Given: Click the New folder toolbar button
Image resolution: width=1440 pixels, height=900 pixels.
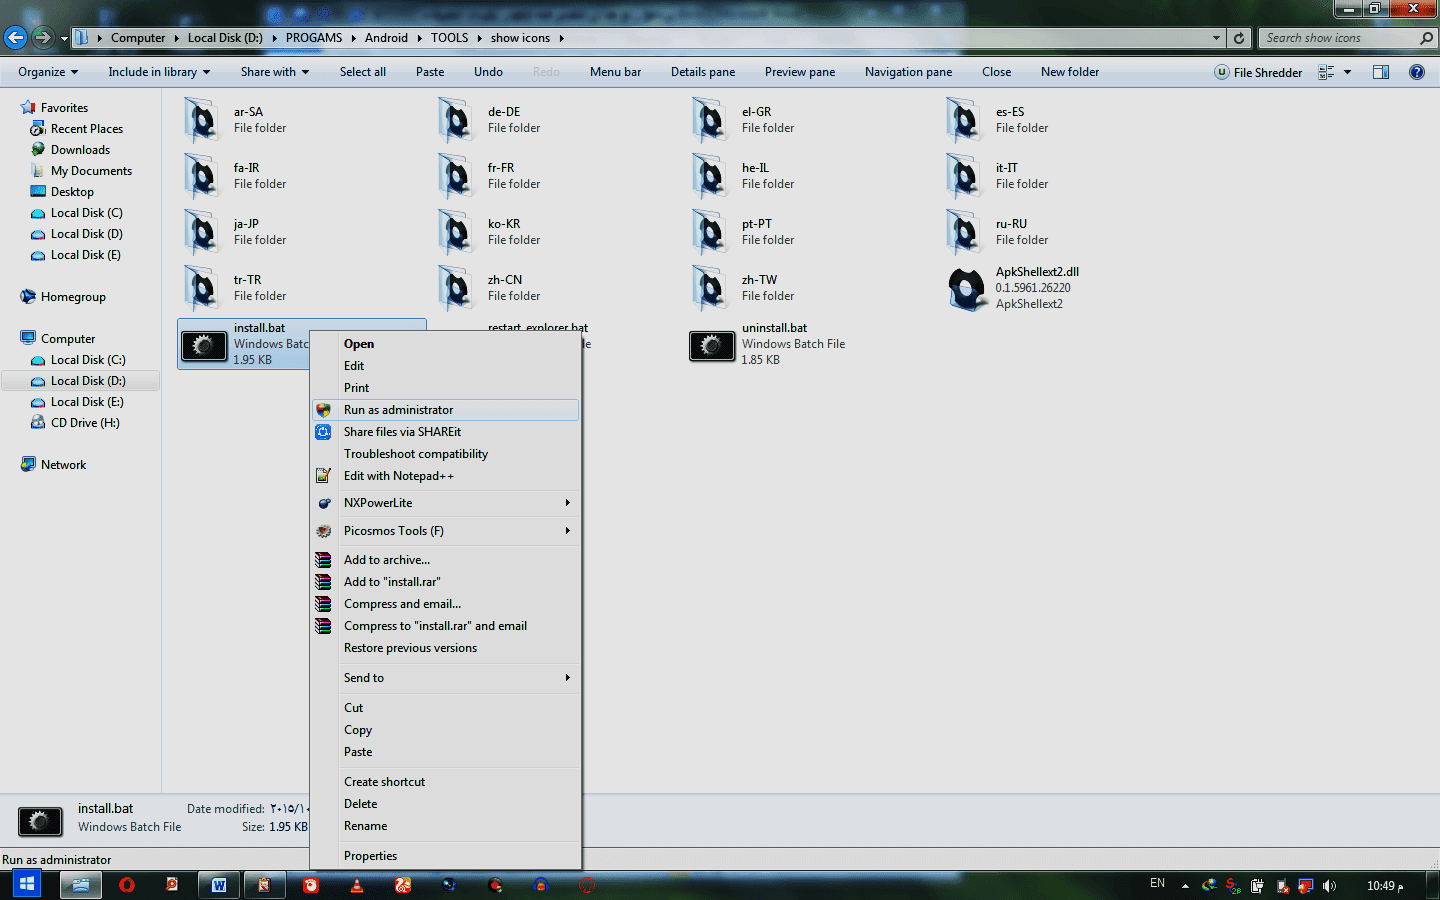Looking at the screenshot, I should 1069,72.
